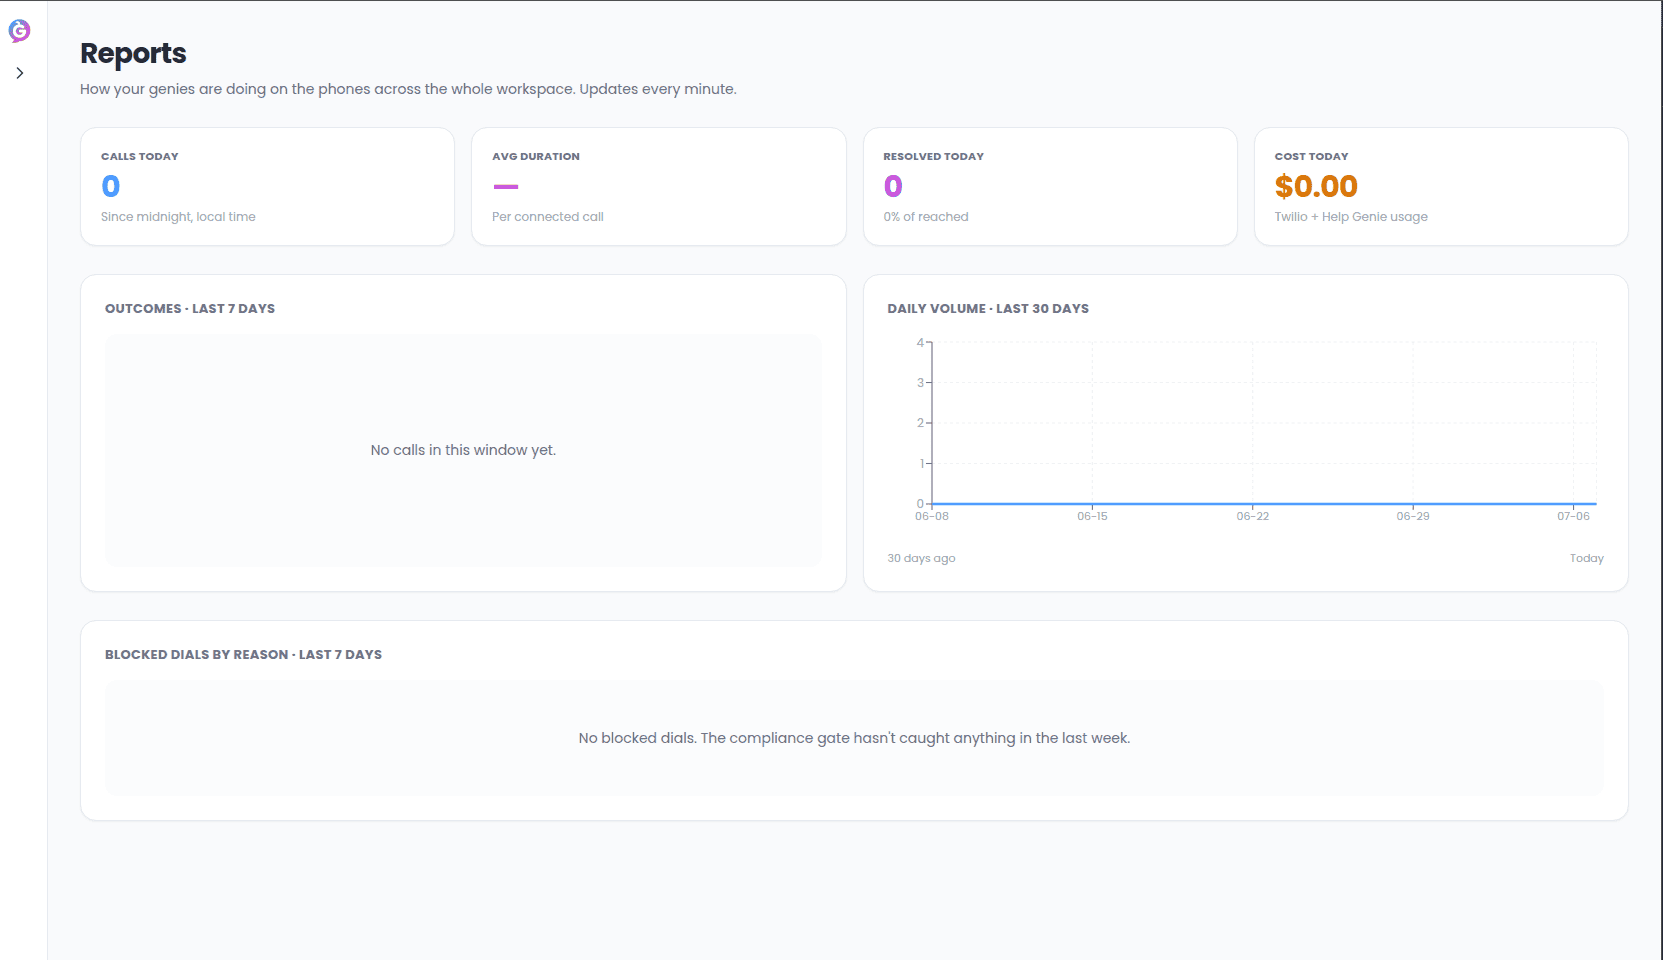Click the Help Genie logo icon
This screenshot has width=1663, height=960.
pos(19,31)
